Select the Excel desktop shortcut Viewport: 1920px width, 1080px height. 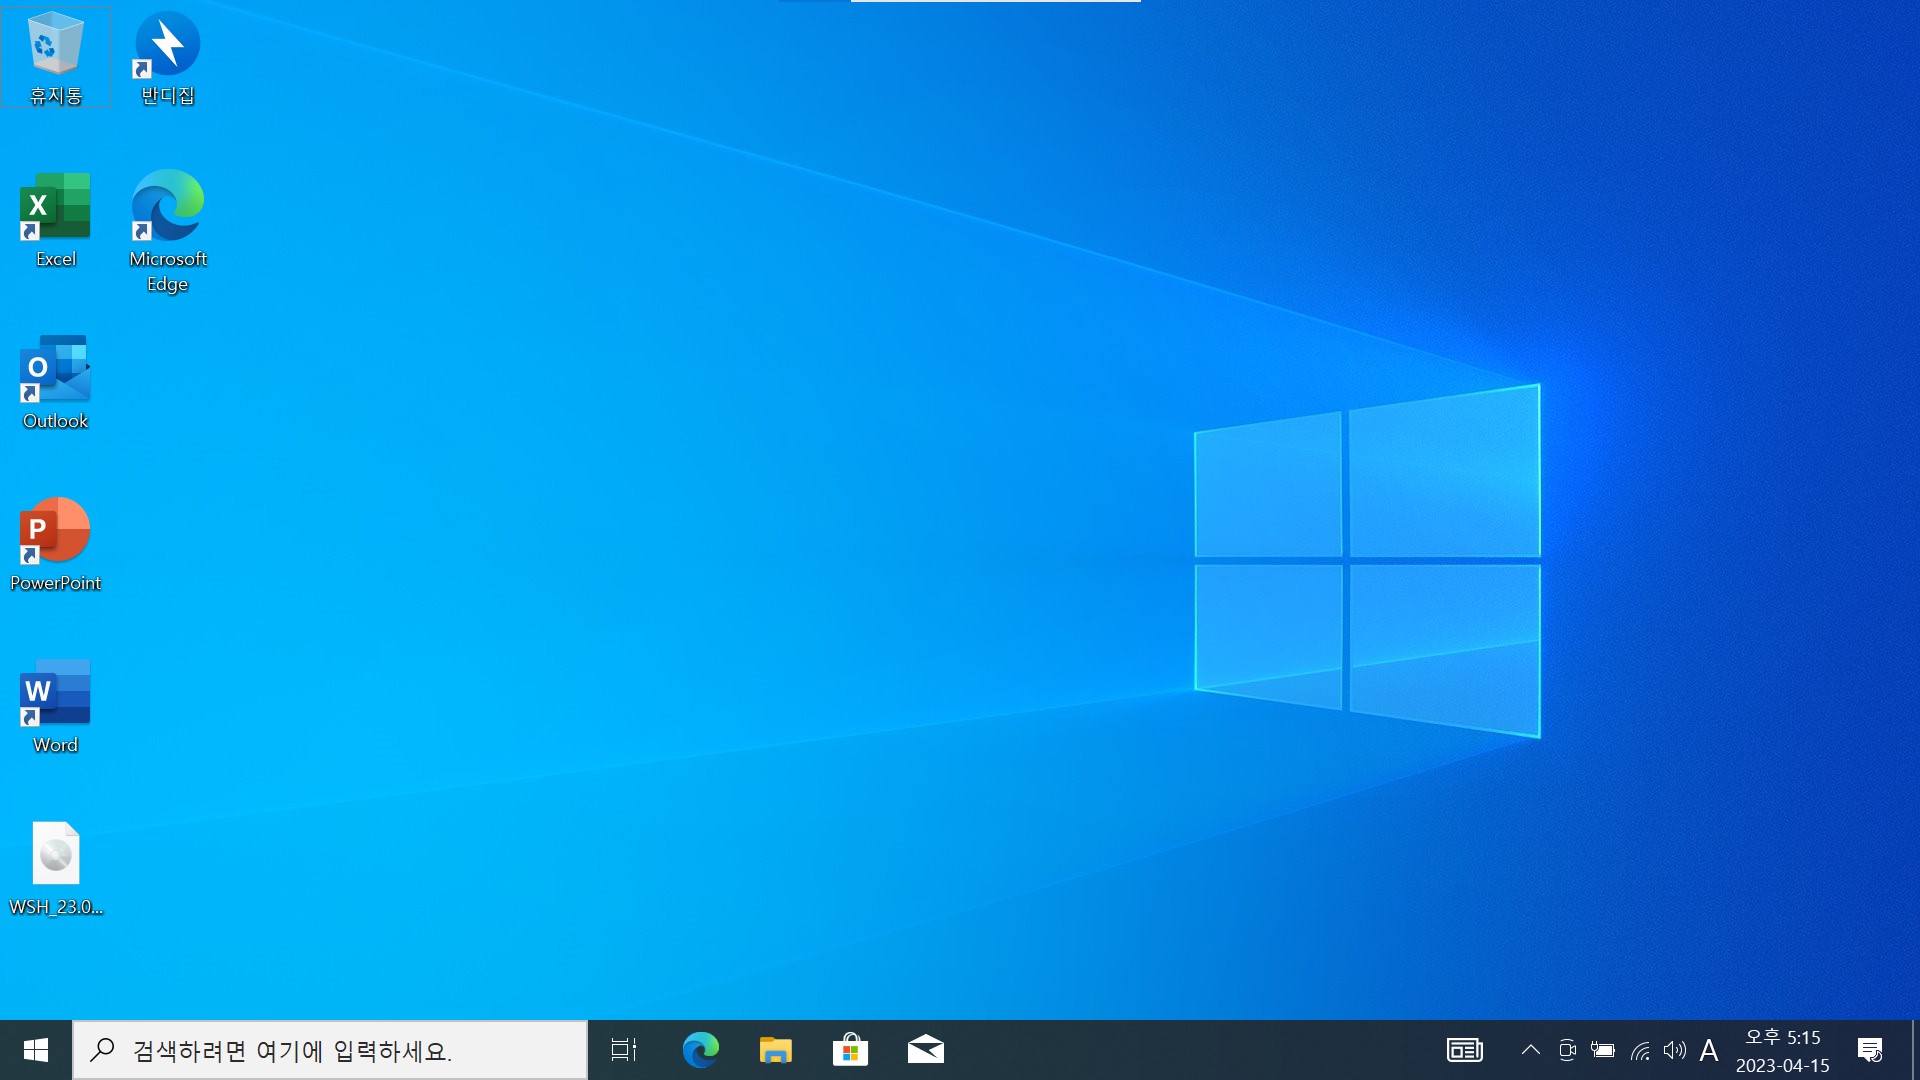click(56, 220)
